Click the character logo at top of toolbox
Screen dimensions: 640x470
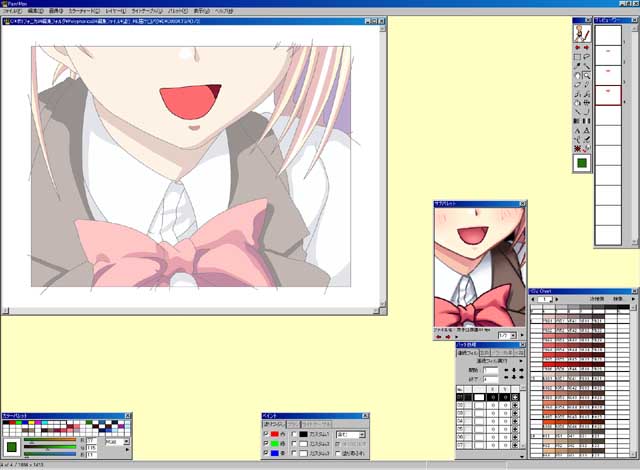(582, 33)
